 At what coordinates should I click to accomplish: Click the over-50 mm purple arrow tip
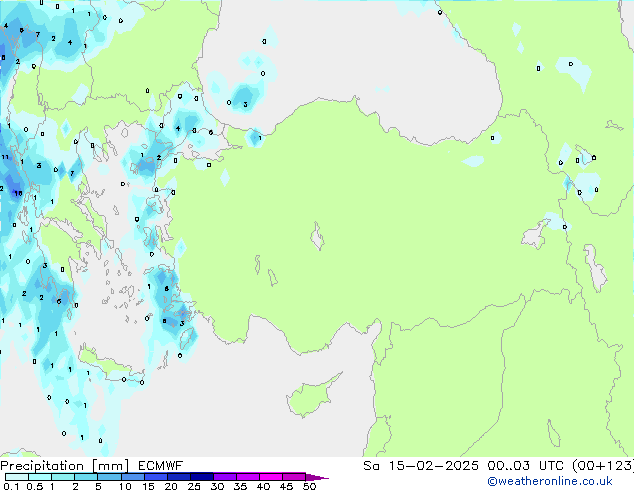click(317, 477)
